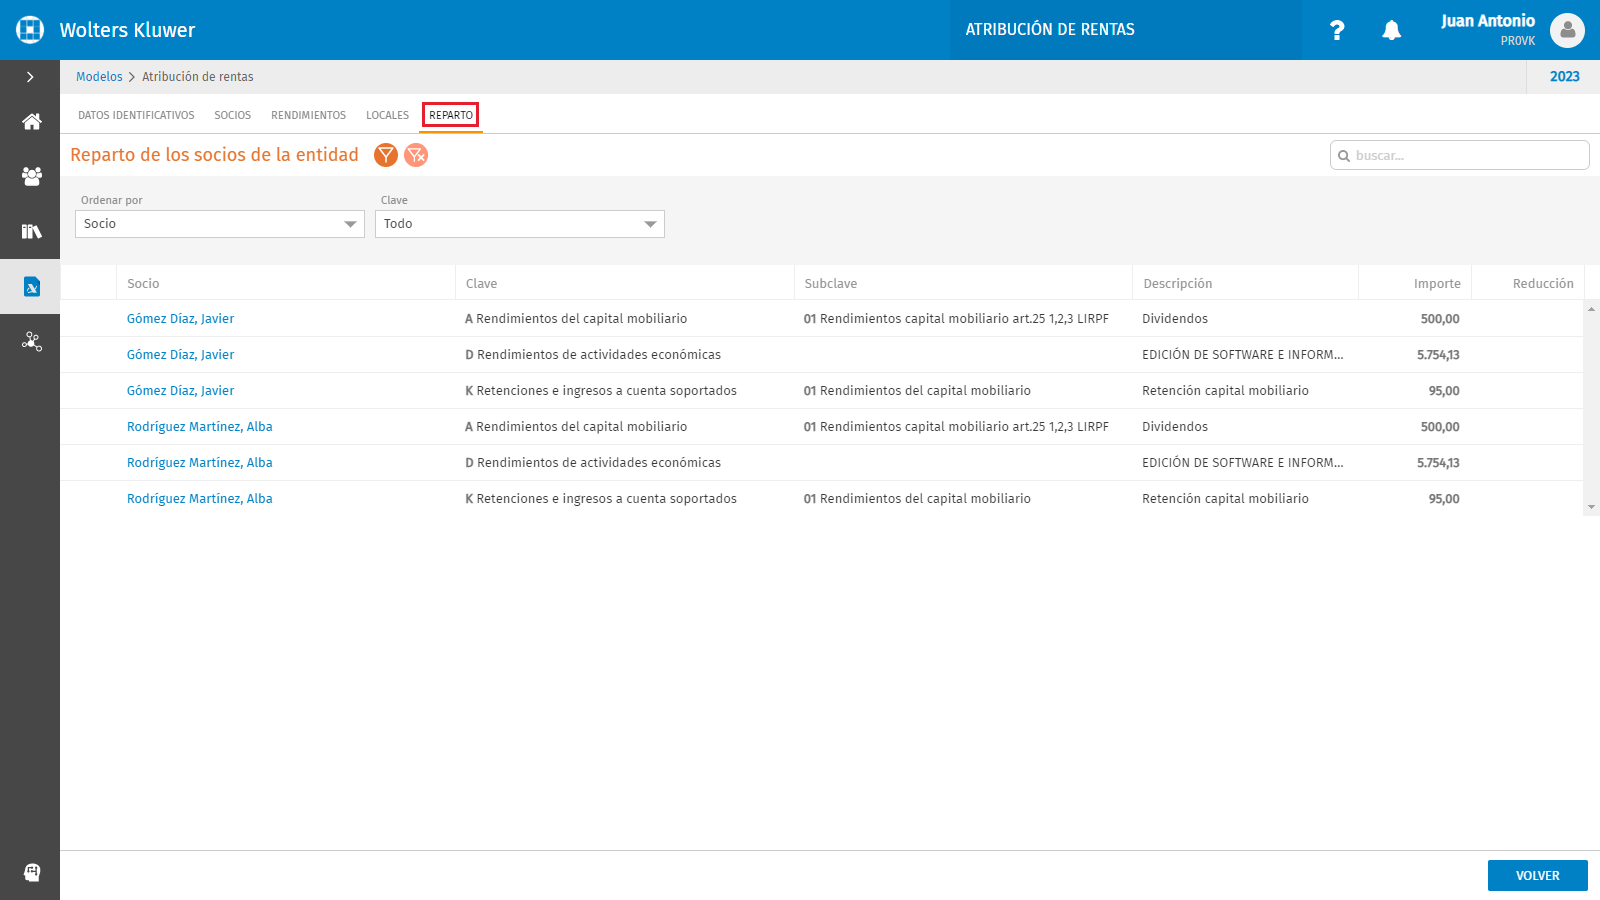Click the Wolters Kluwer logo icon

(30, 30)
